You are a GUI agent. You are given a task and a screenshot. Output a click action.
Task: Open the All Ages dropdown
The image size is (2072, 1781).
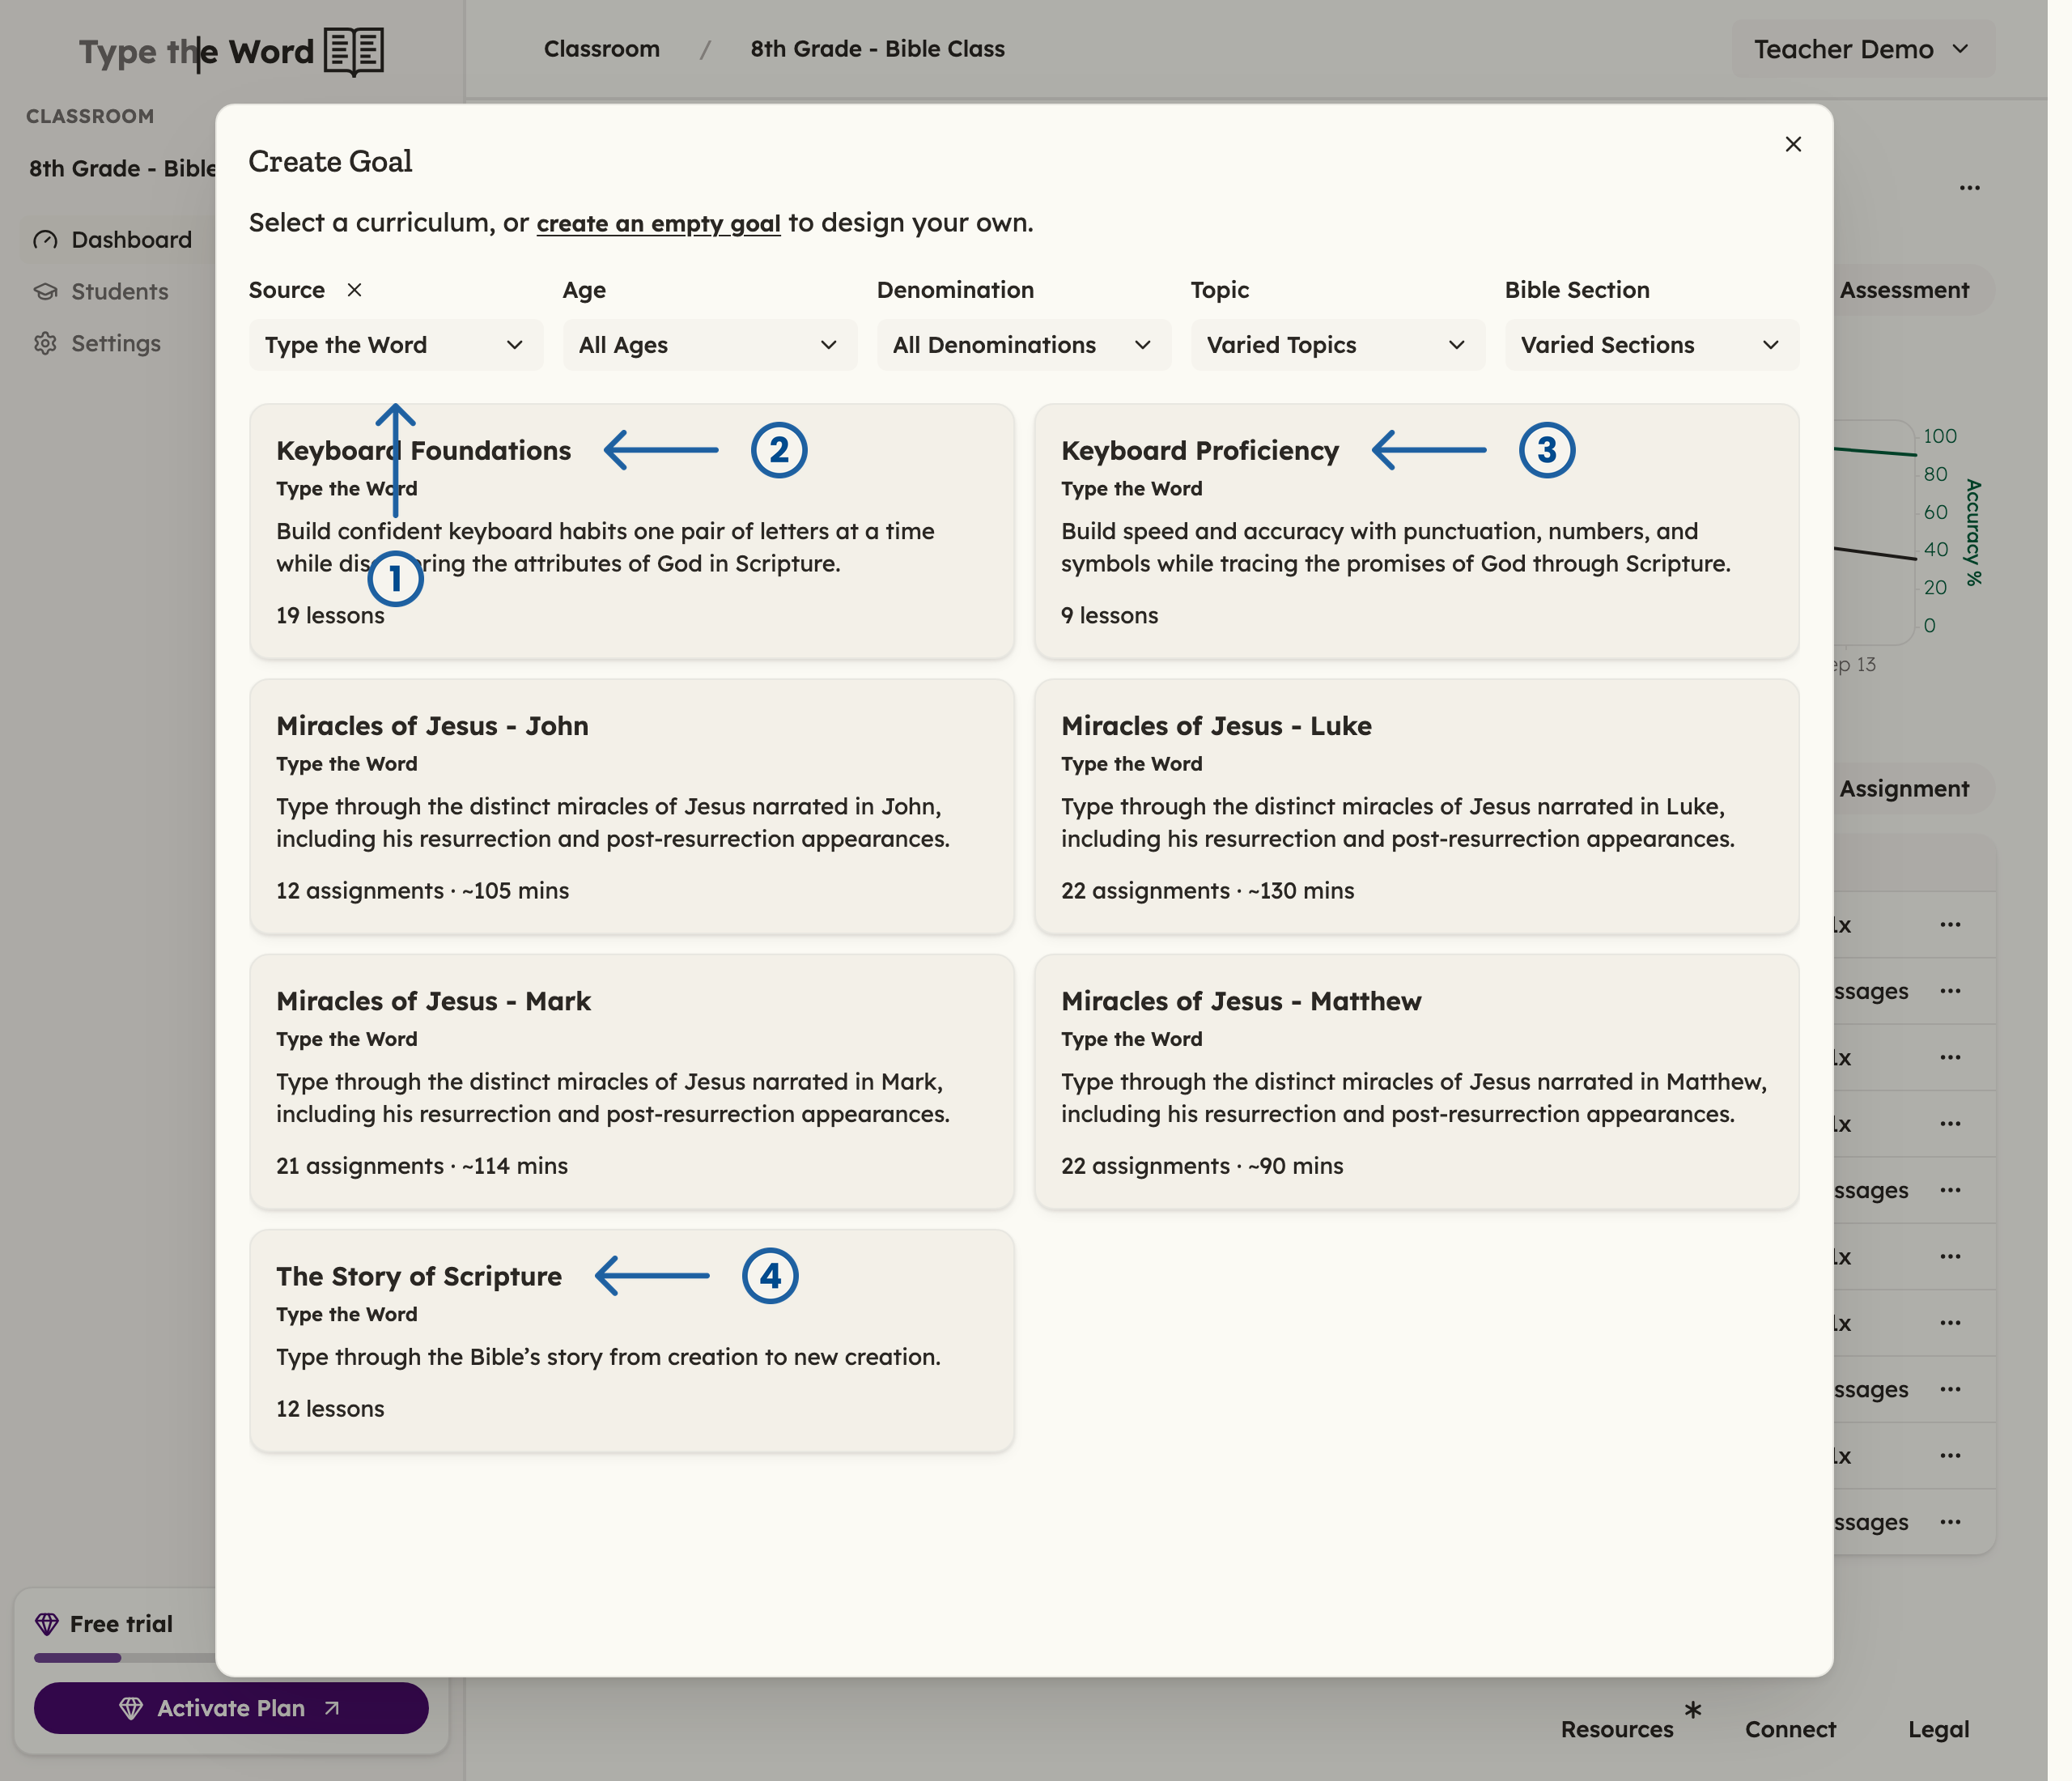tap(710, 345)
